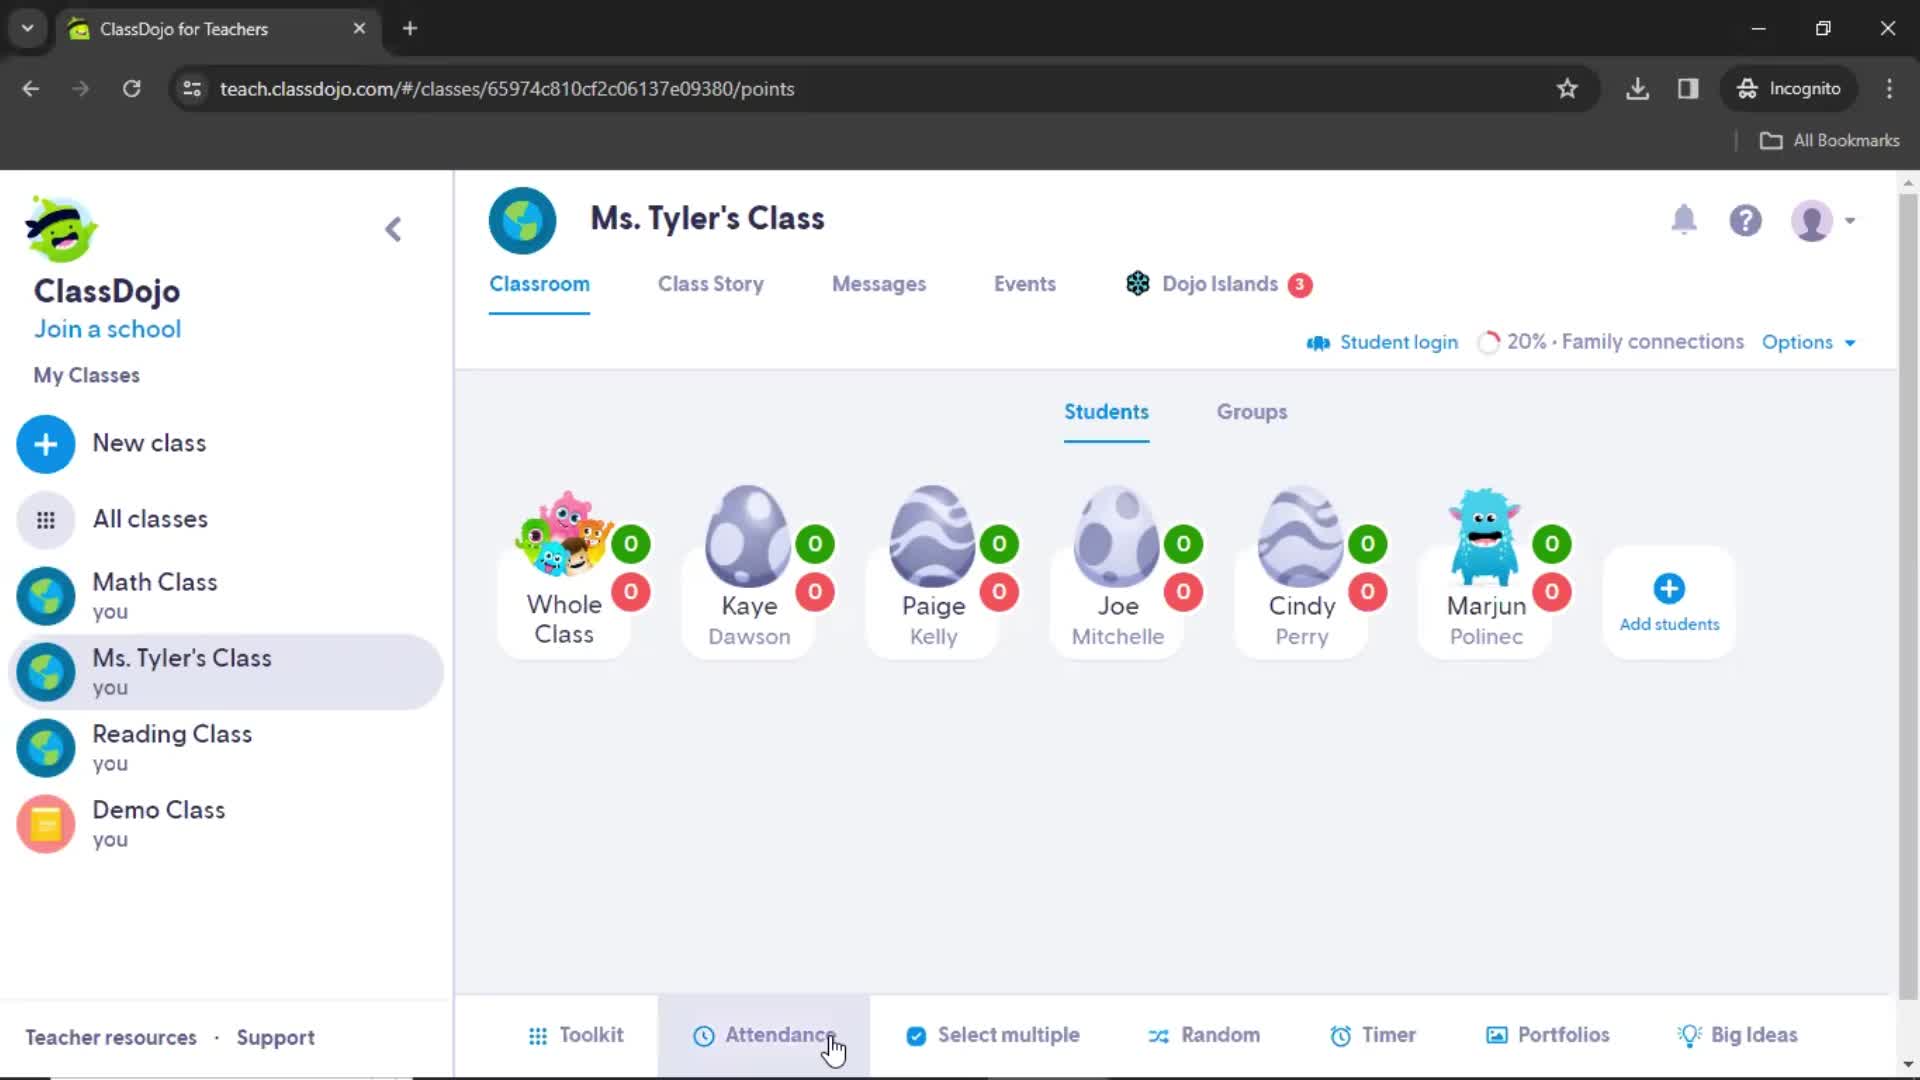Image resolution: width=1920 pixels, height=1080 pixels.
Task: Click 20% Family connections progress indicator
Action: tap(1611, 343)
